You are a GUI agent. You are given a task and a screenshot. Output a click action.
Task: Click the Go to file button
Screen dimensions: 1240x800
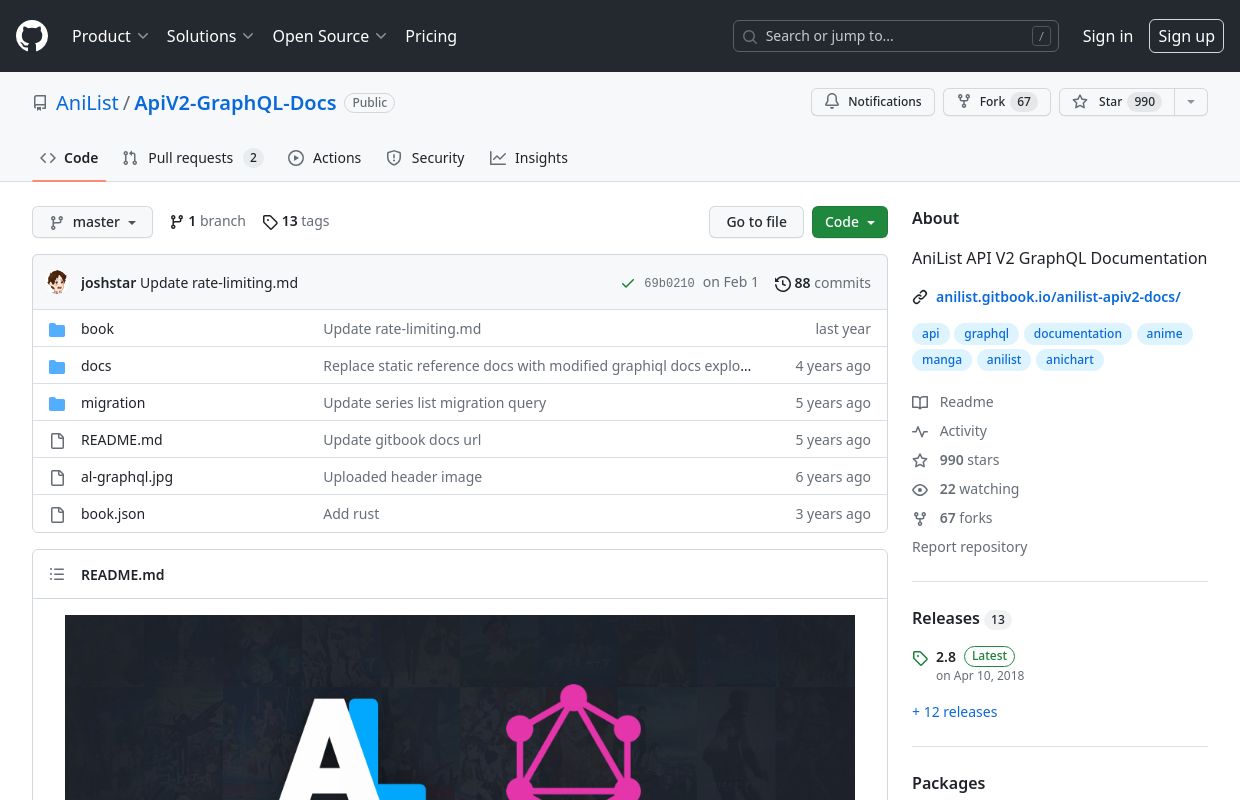[x=756, y=222]
